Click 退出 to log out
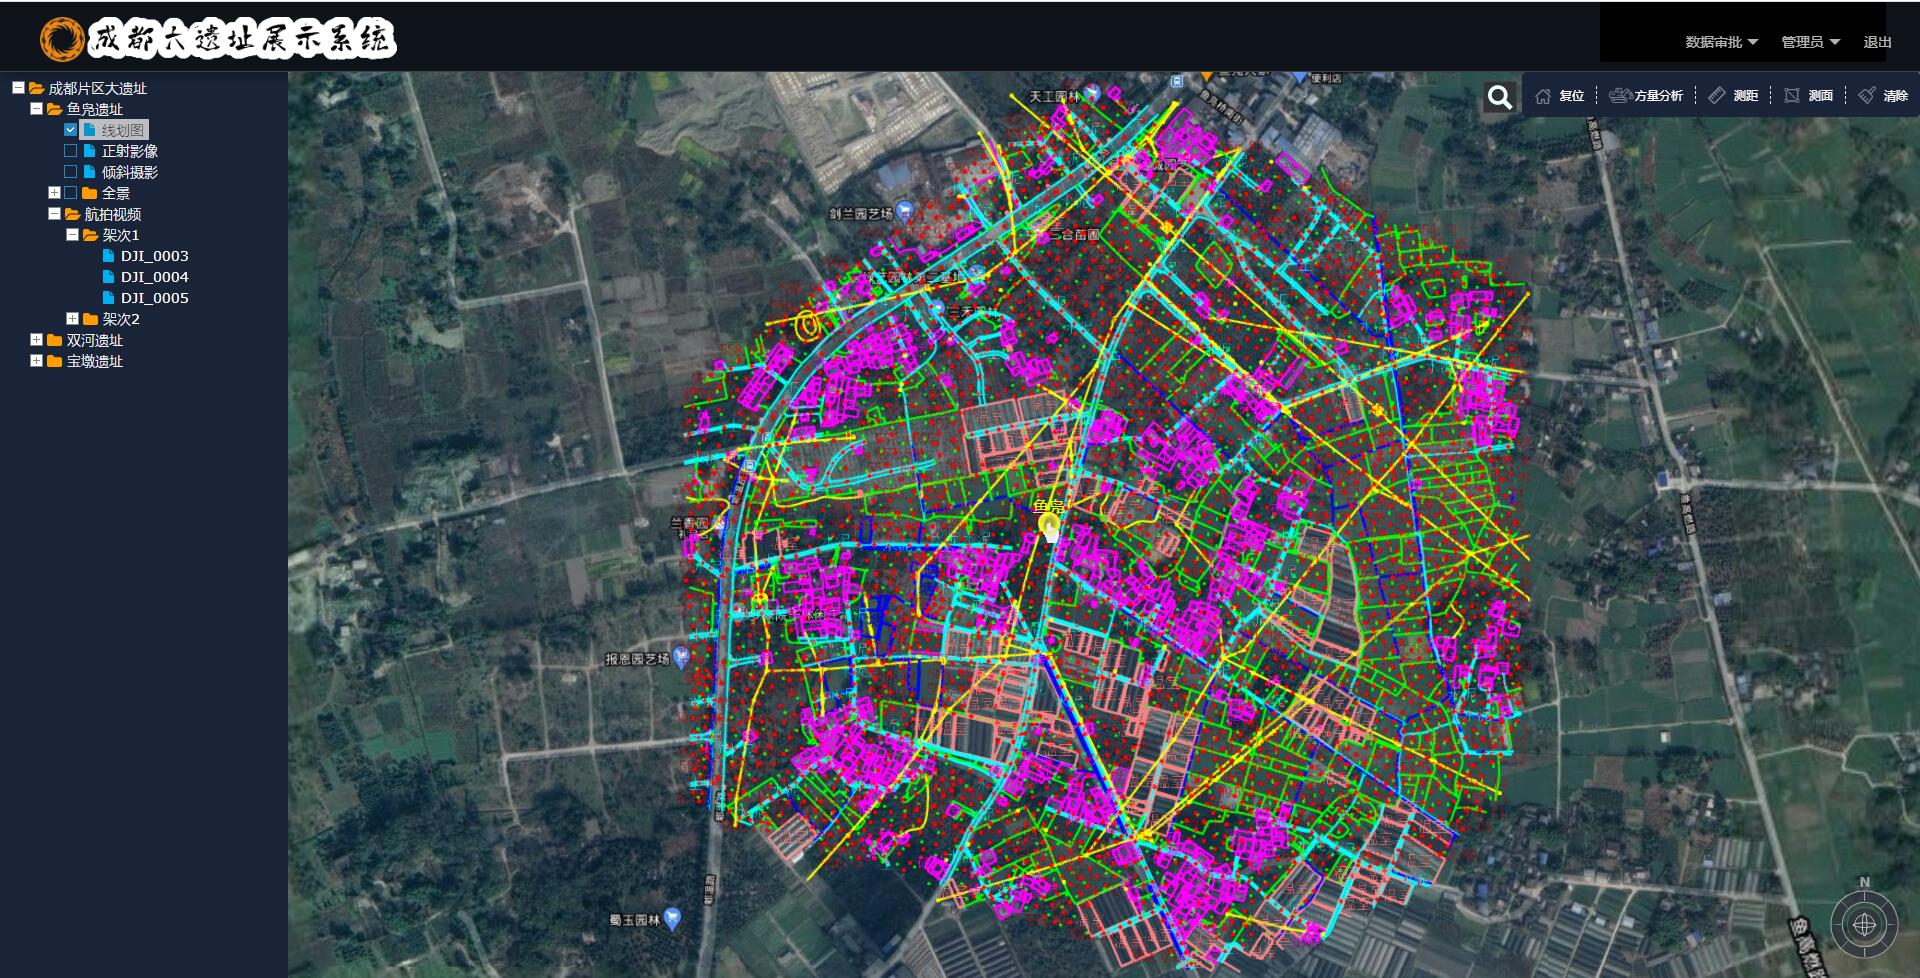This screenshot has height=978, width=1920. coord(1877,42)
